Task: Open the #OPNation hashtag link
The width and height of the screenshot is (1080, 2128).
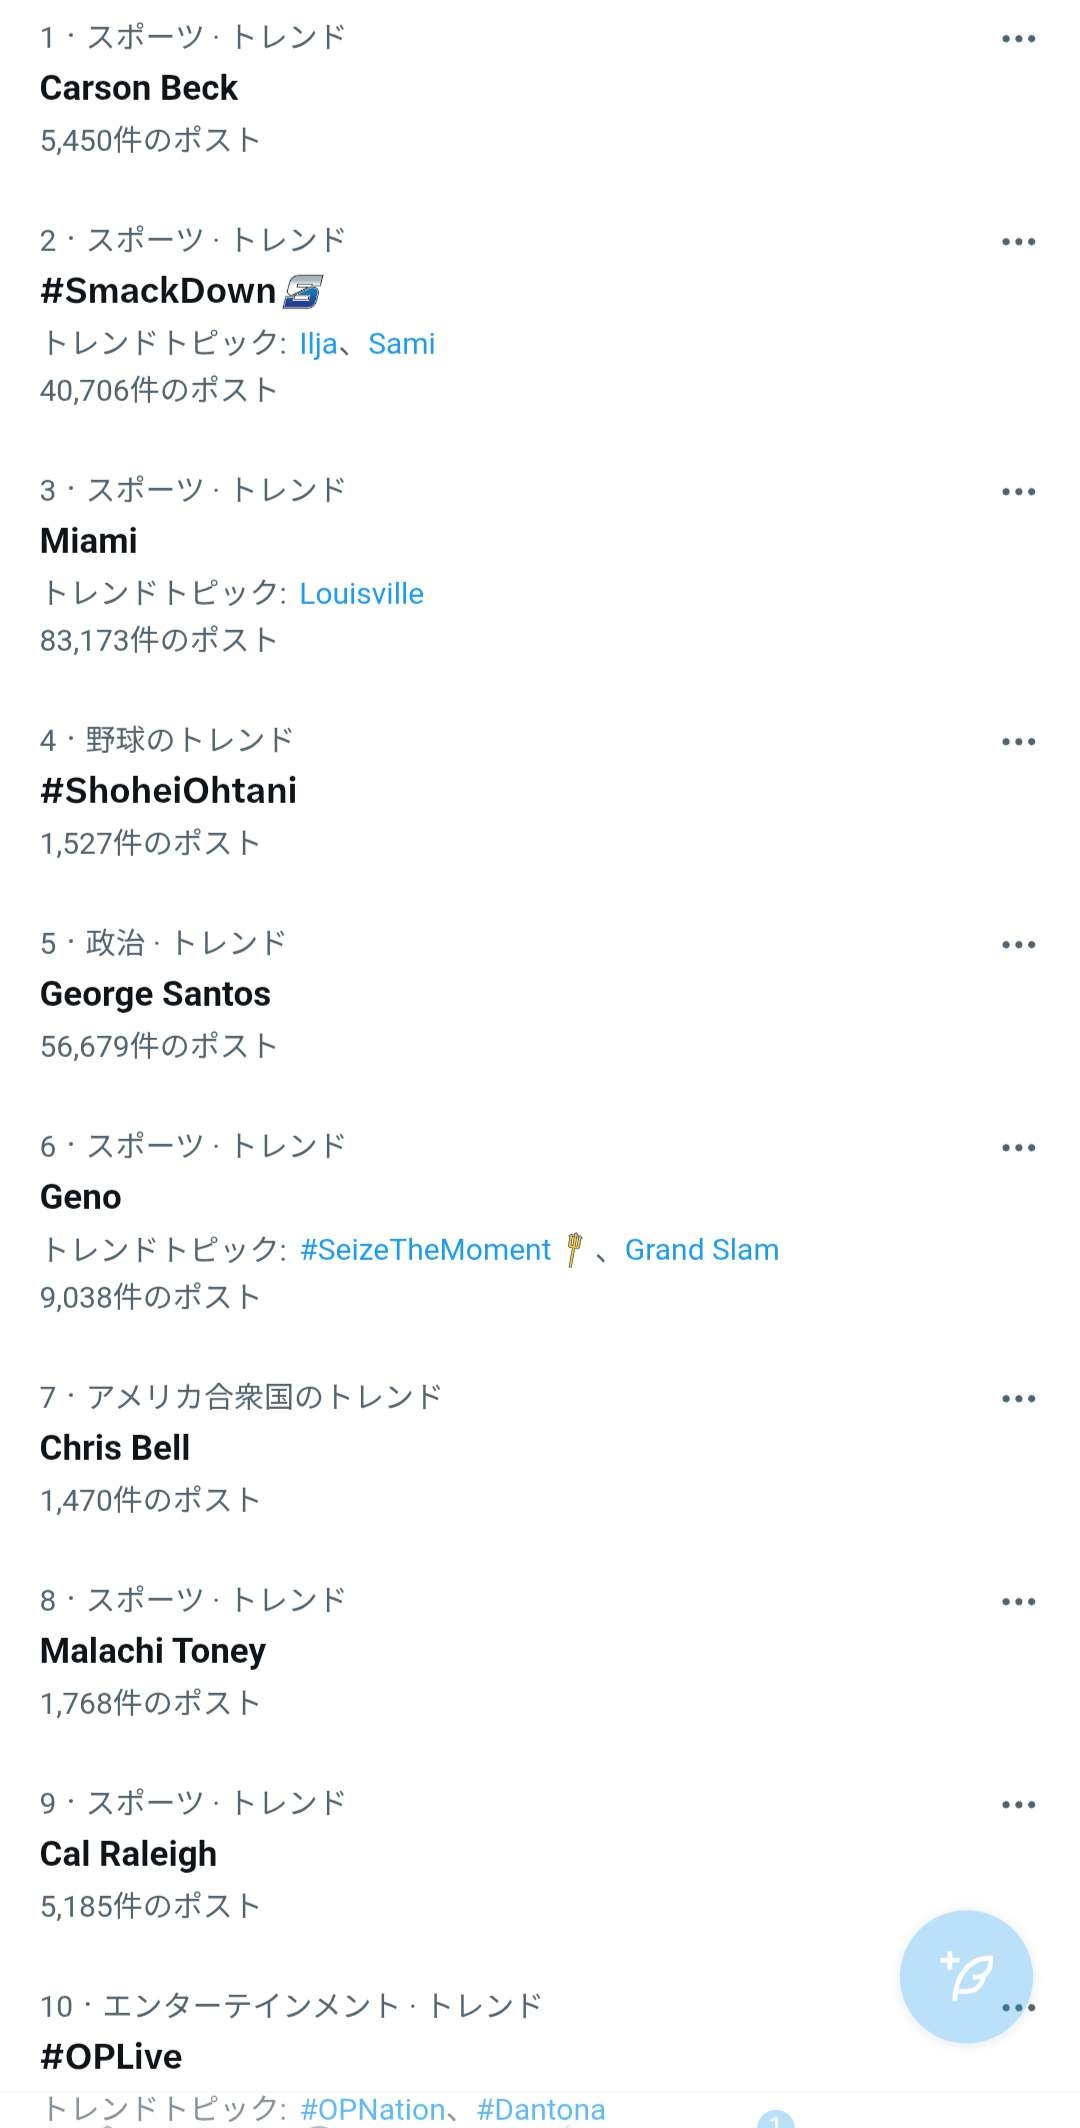Action: coord(372,2109)
